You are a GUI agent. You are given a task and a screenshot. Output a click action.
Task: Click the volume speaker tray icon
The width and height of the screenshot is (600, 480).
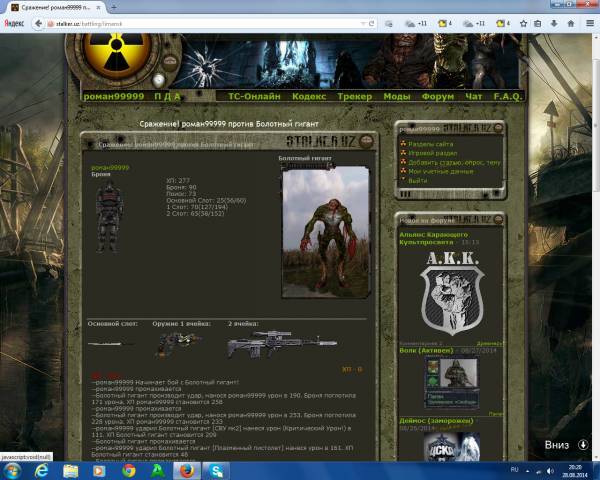pos(550,470)
